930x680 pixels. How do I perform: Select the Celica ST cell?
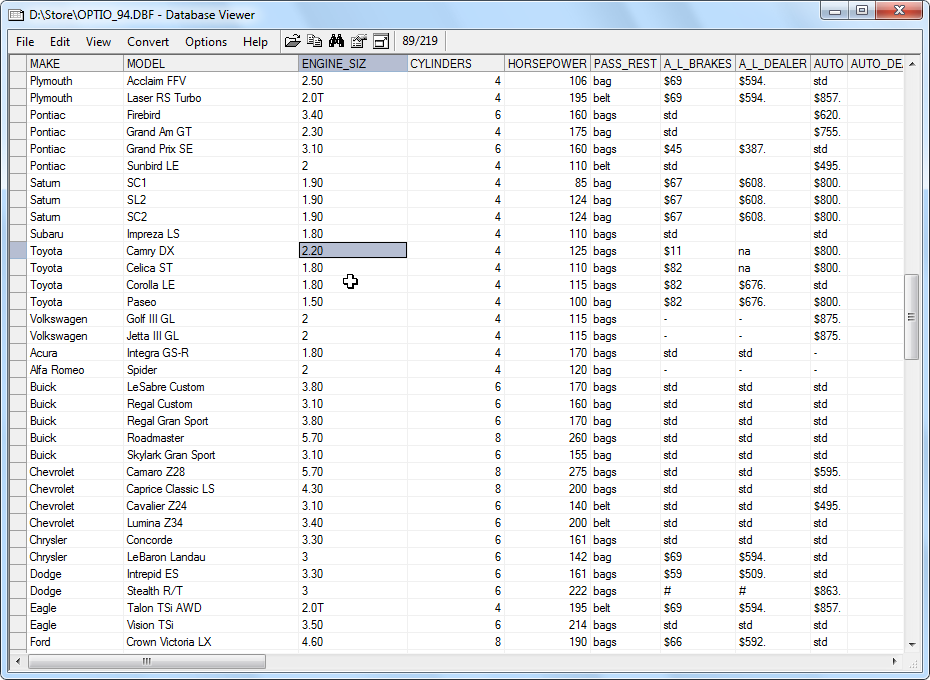pos(211,268)
